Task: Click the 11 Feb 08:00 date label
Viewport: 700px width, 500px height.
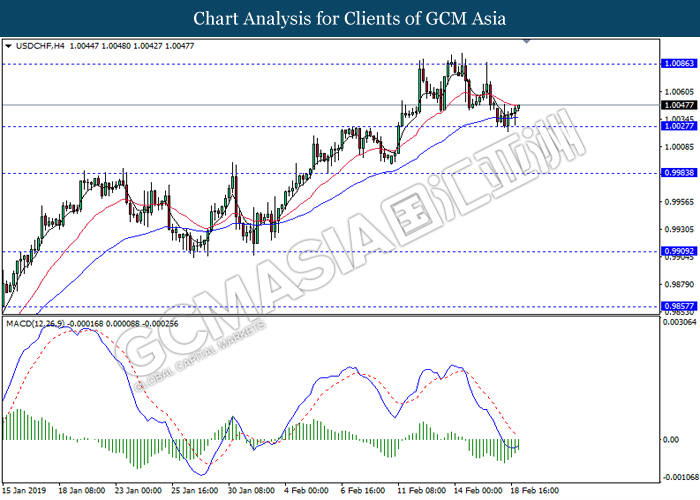Action: tap(421, 491)
